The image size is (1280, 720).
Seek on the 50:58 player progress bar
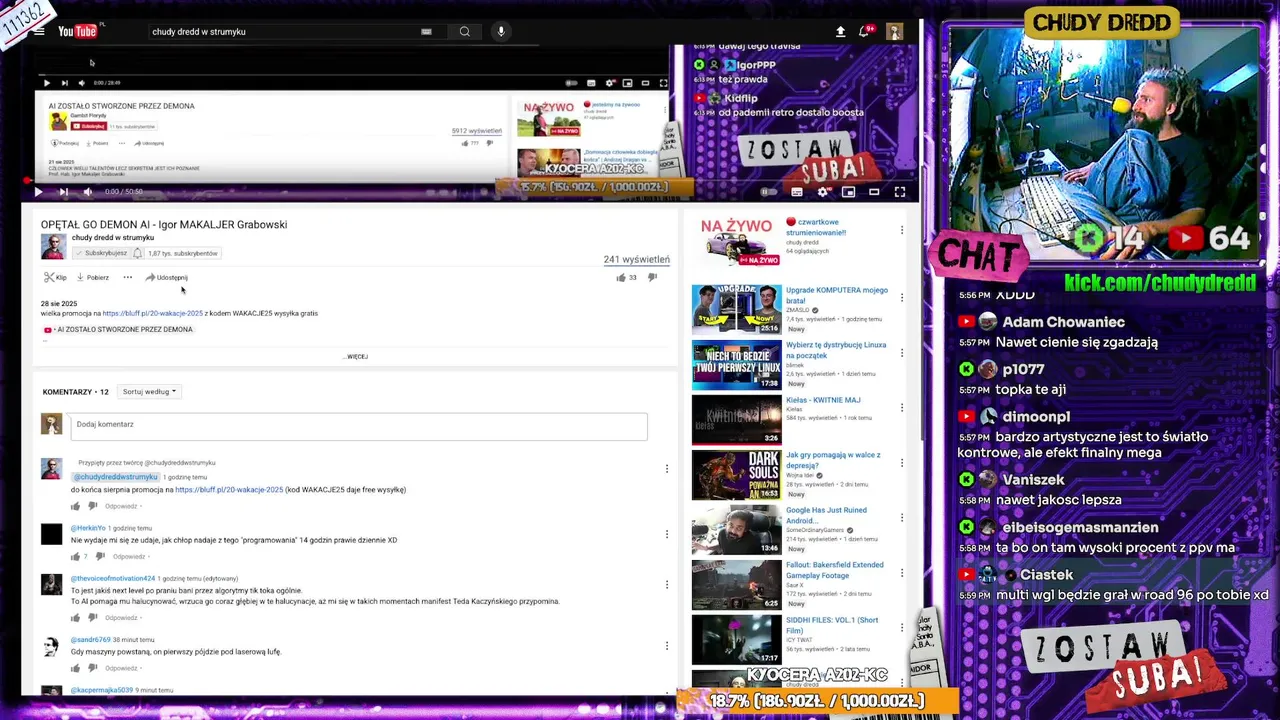coord(470,181)
